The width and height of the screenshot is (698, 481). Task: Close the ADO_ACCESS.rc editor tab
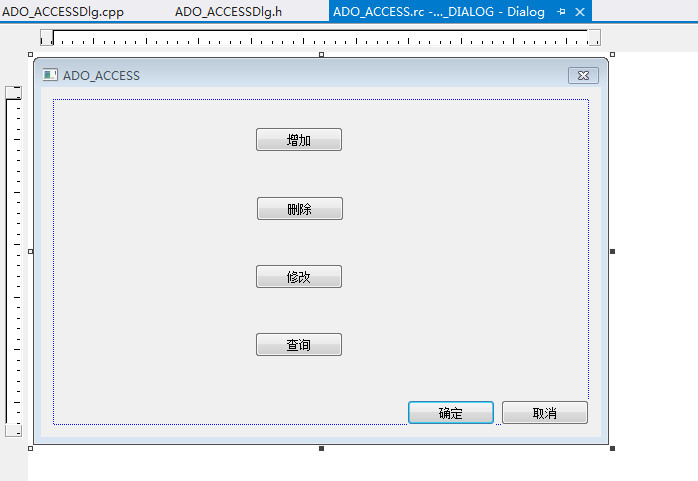[x=580, y=12]
